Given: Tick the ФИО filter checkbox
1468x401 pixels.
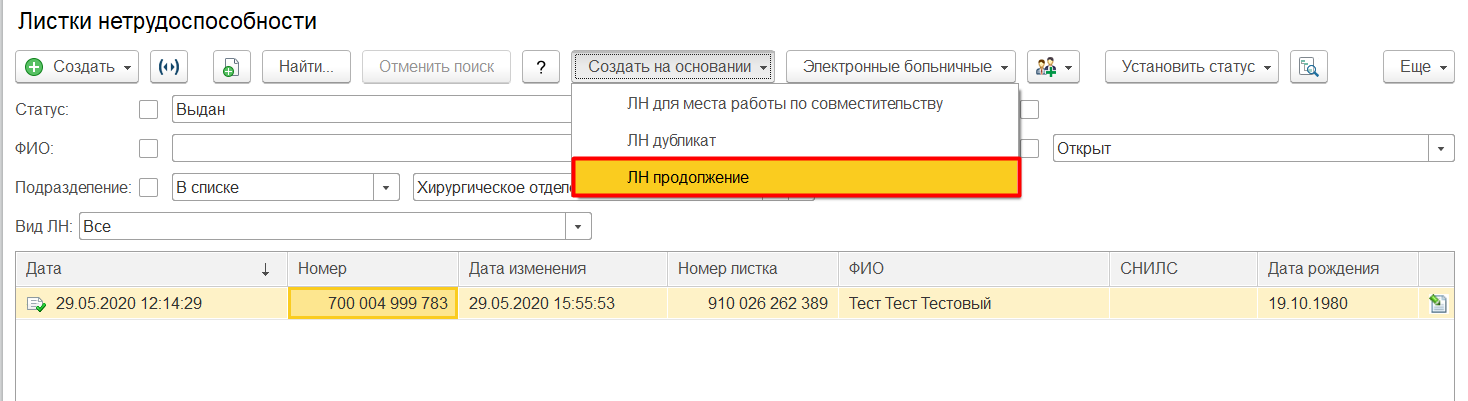Looking at the screenshot, I should click(x=148, y=149).
